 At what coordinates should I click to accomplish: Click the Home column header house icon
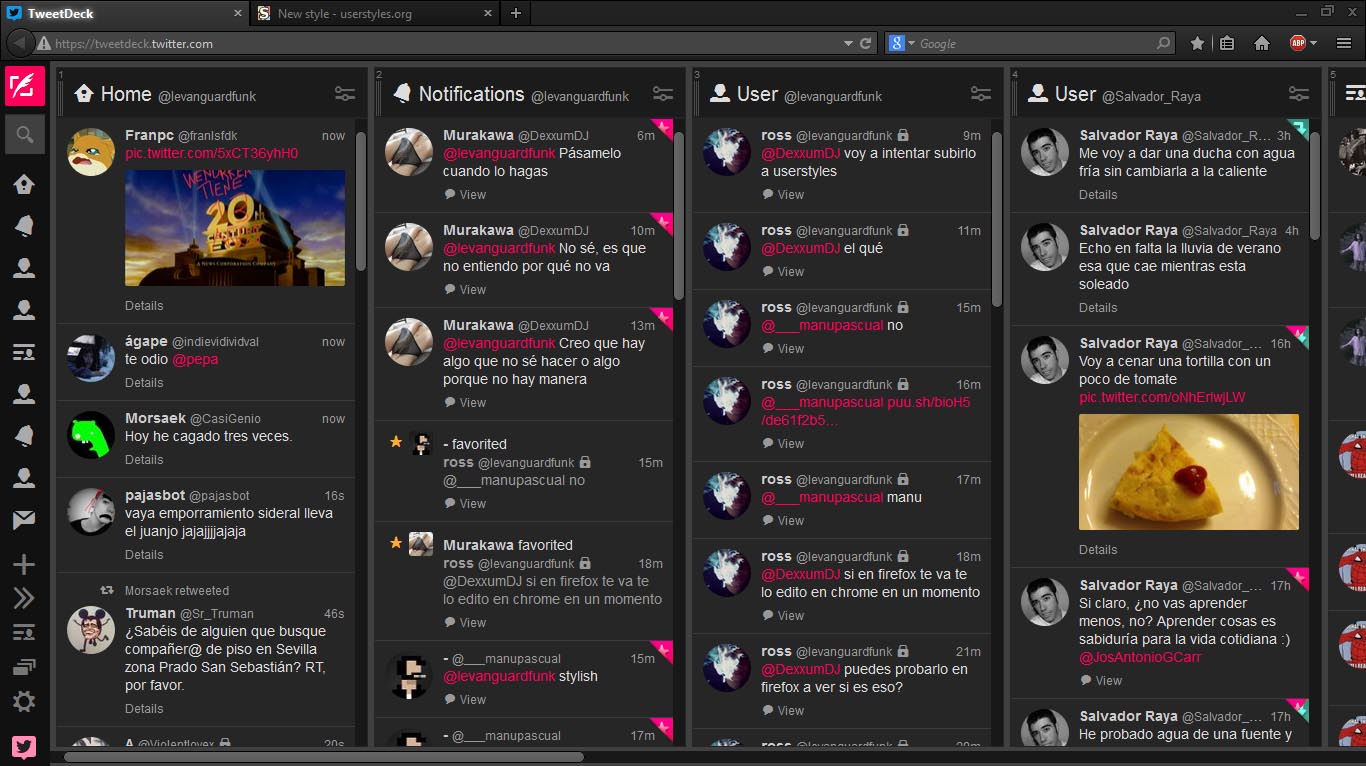(x=84, y=93)
